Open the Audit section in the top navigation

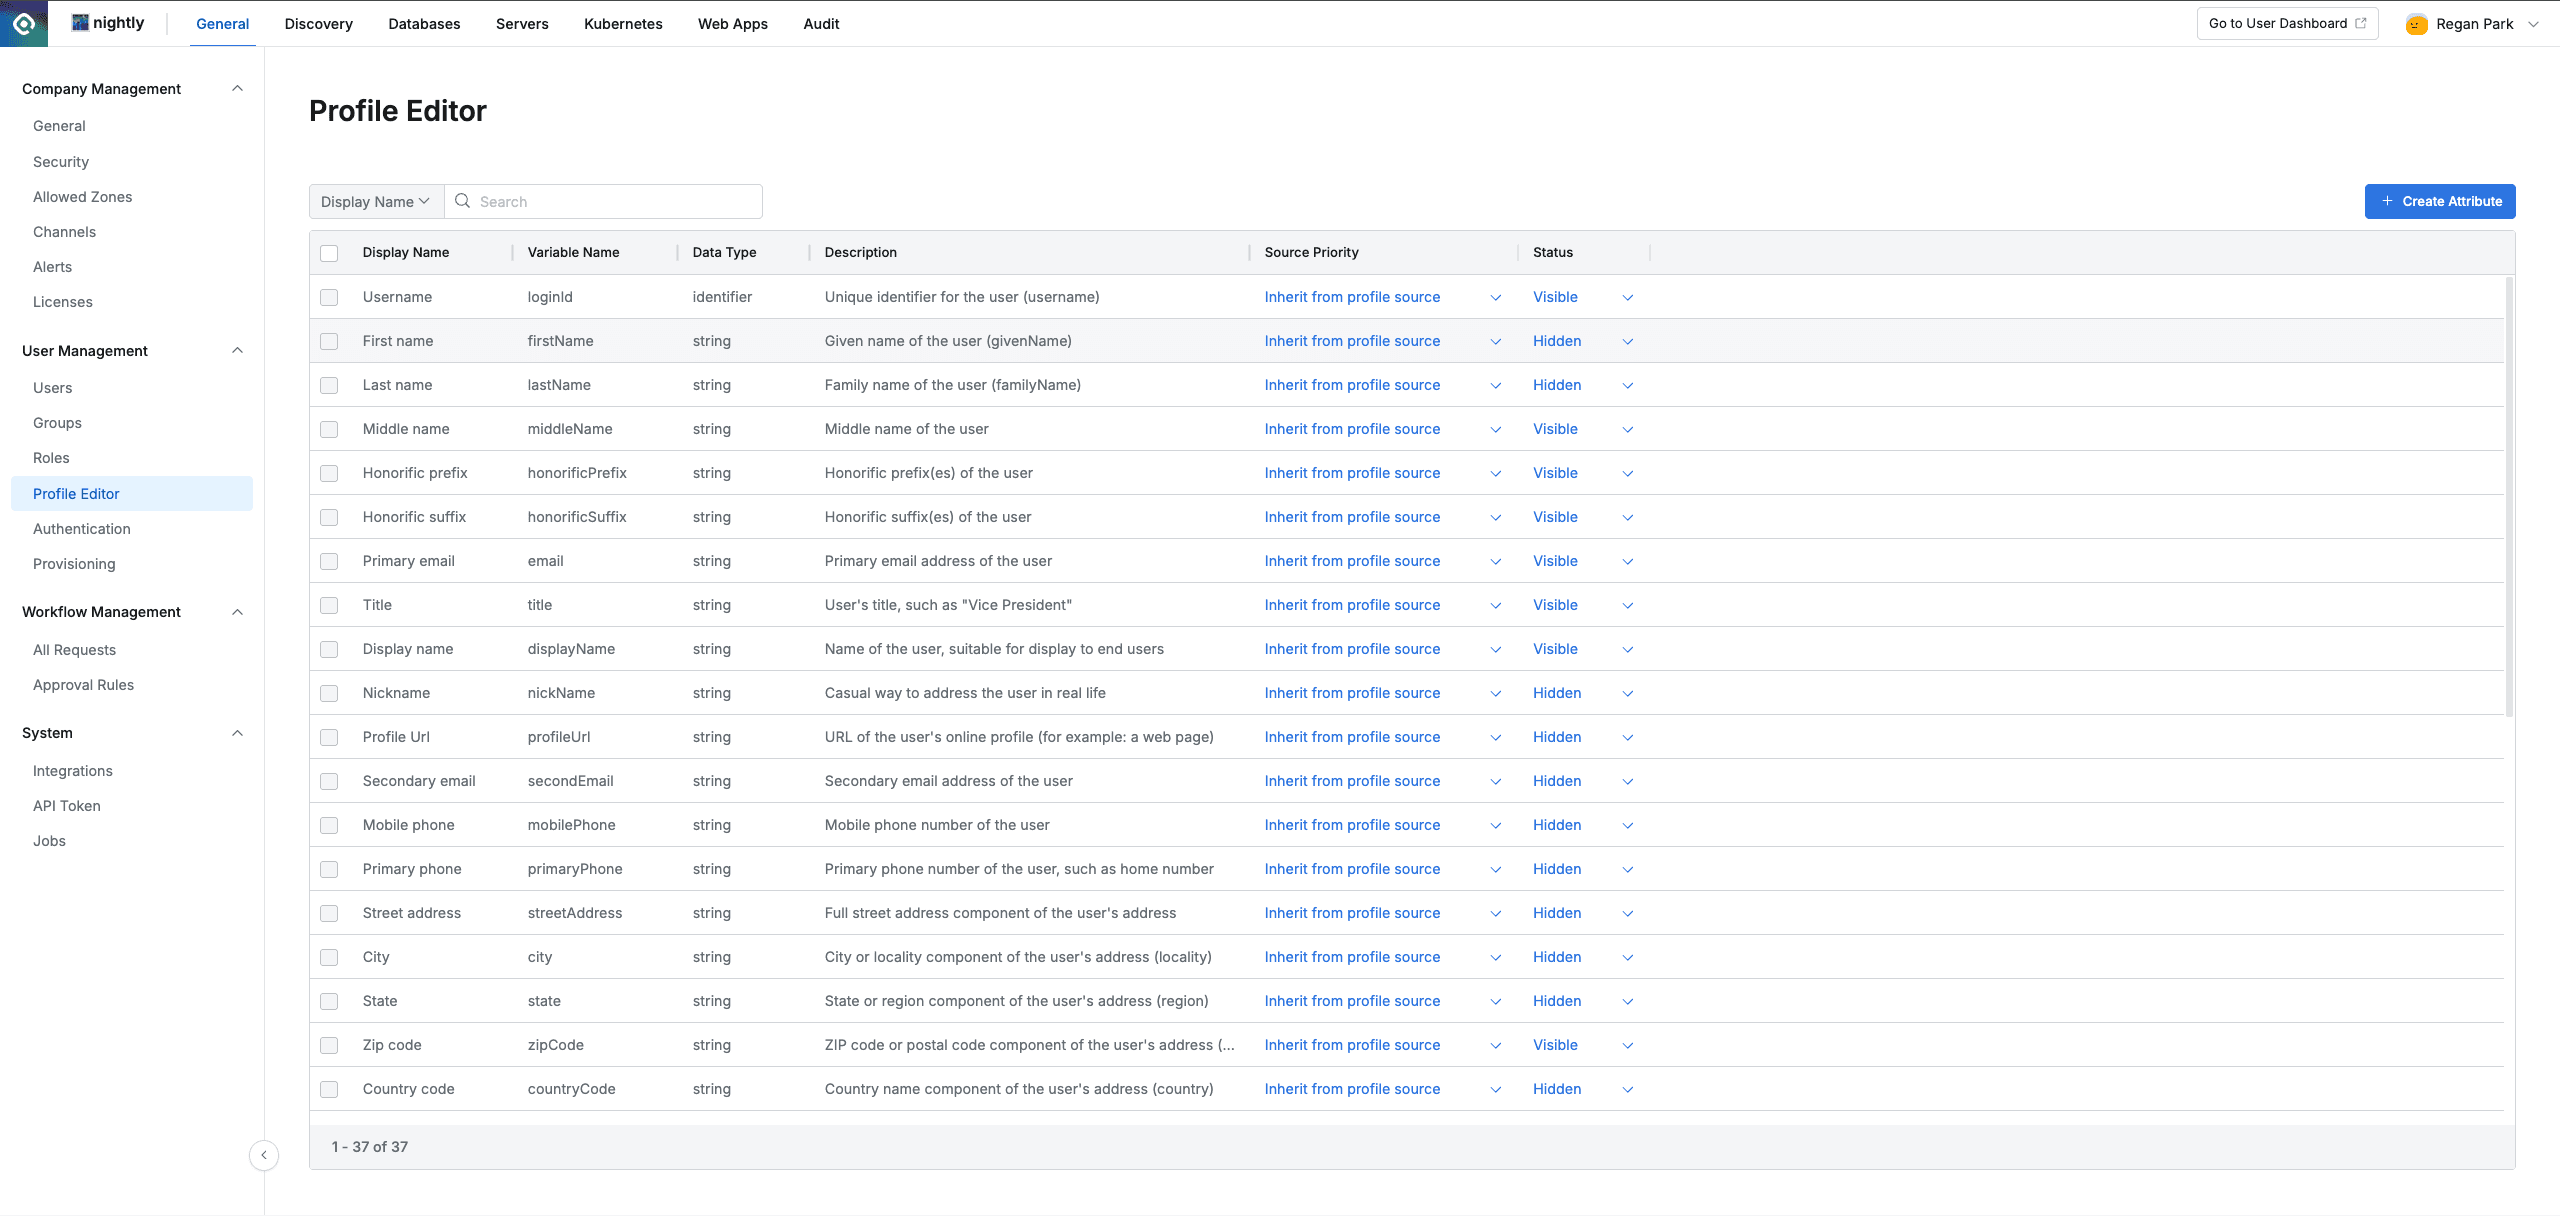820,23
